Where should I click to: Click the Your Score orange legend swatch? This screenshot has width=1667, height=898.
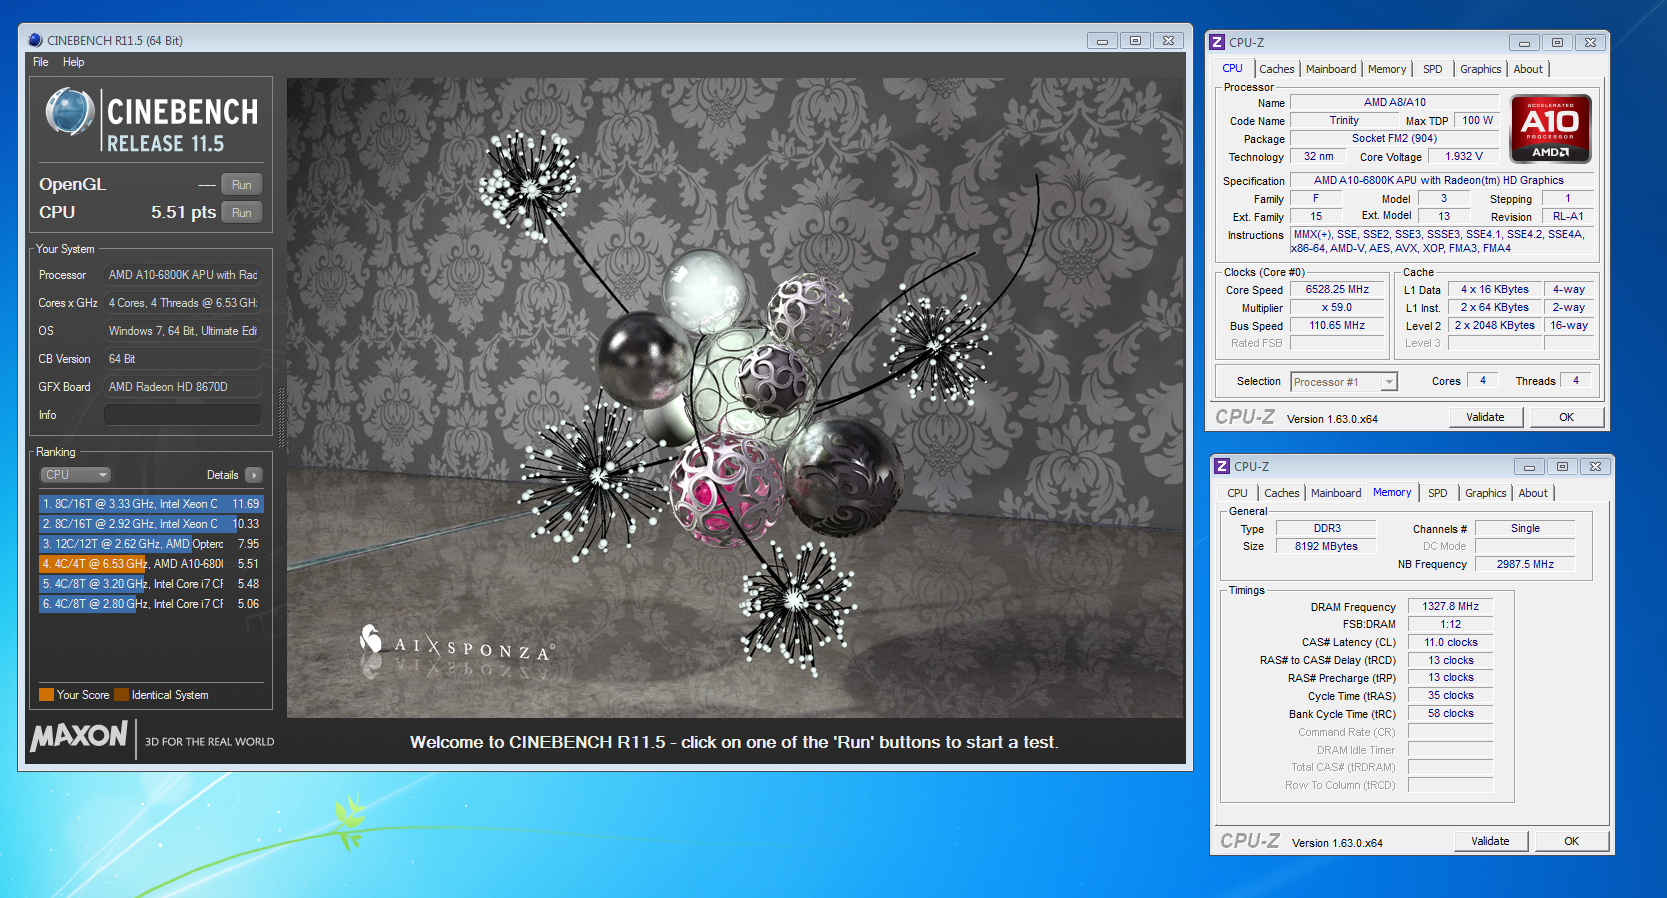[x=46, y=695]
